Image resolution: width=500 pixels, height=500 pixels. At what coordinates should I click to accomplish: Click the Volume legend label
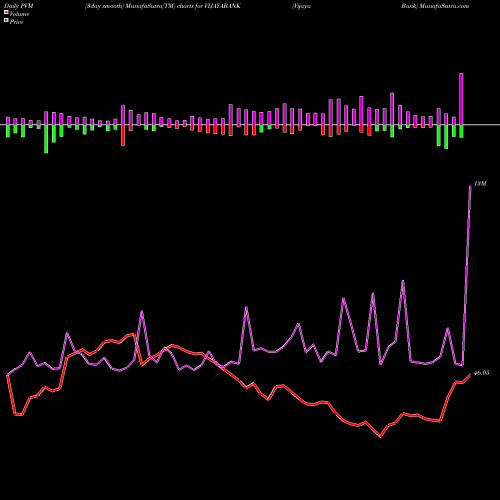pos(19,14)
